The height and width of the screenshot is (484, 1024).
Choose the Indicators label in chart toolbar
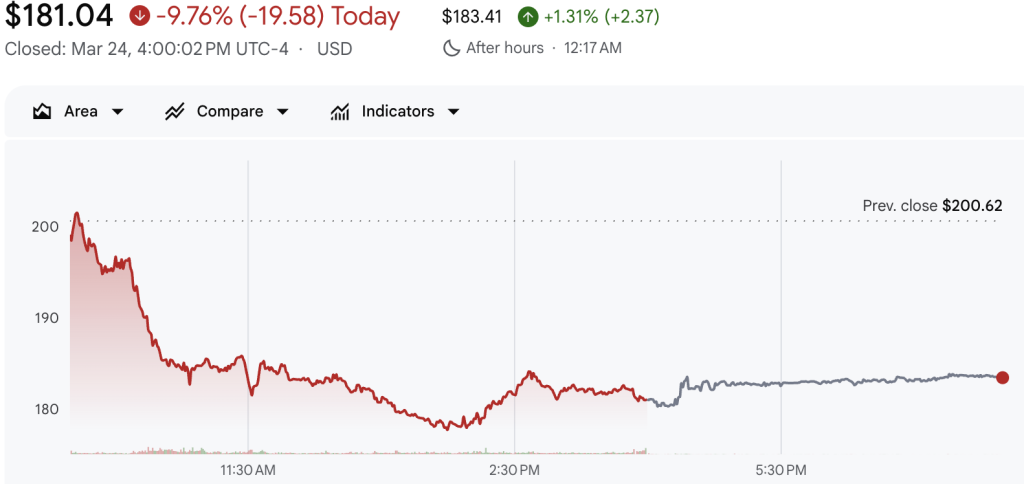coord(398,112)
